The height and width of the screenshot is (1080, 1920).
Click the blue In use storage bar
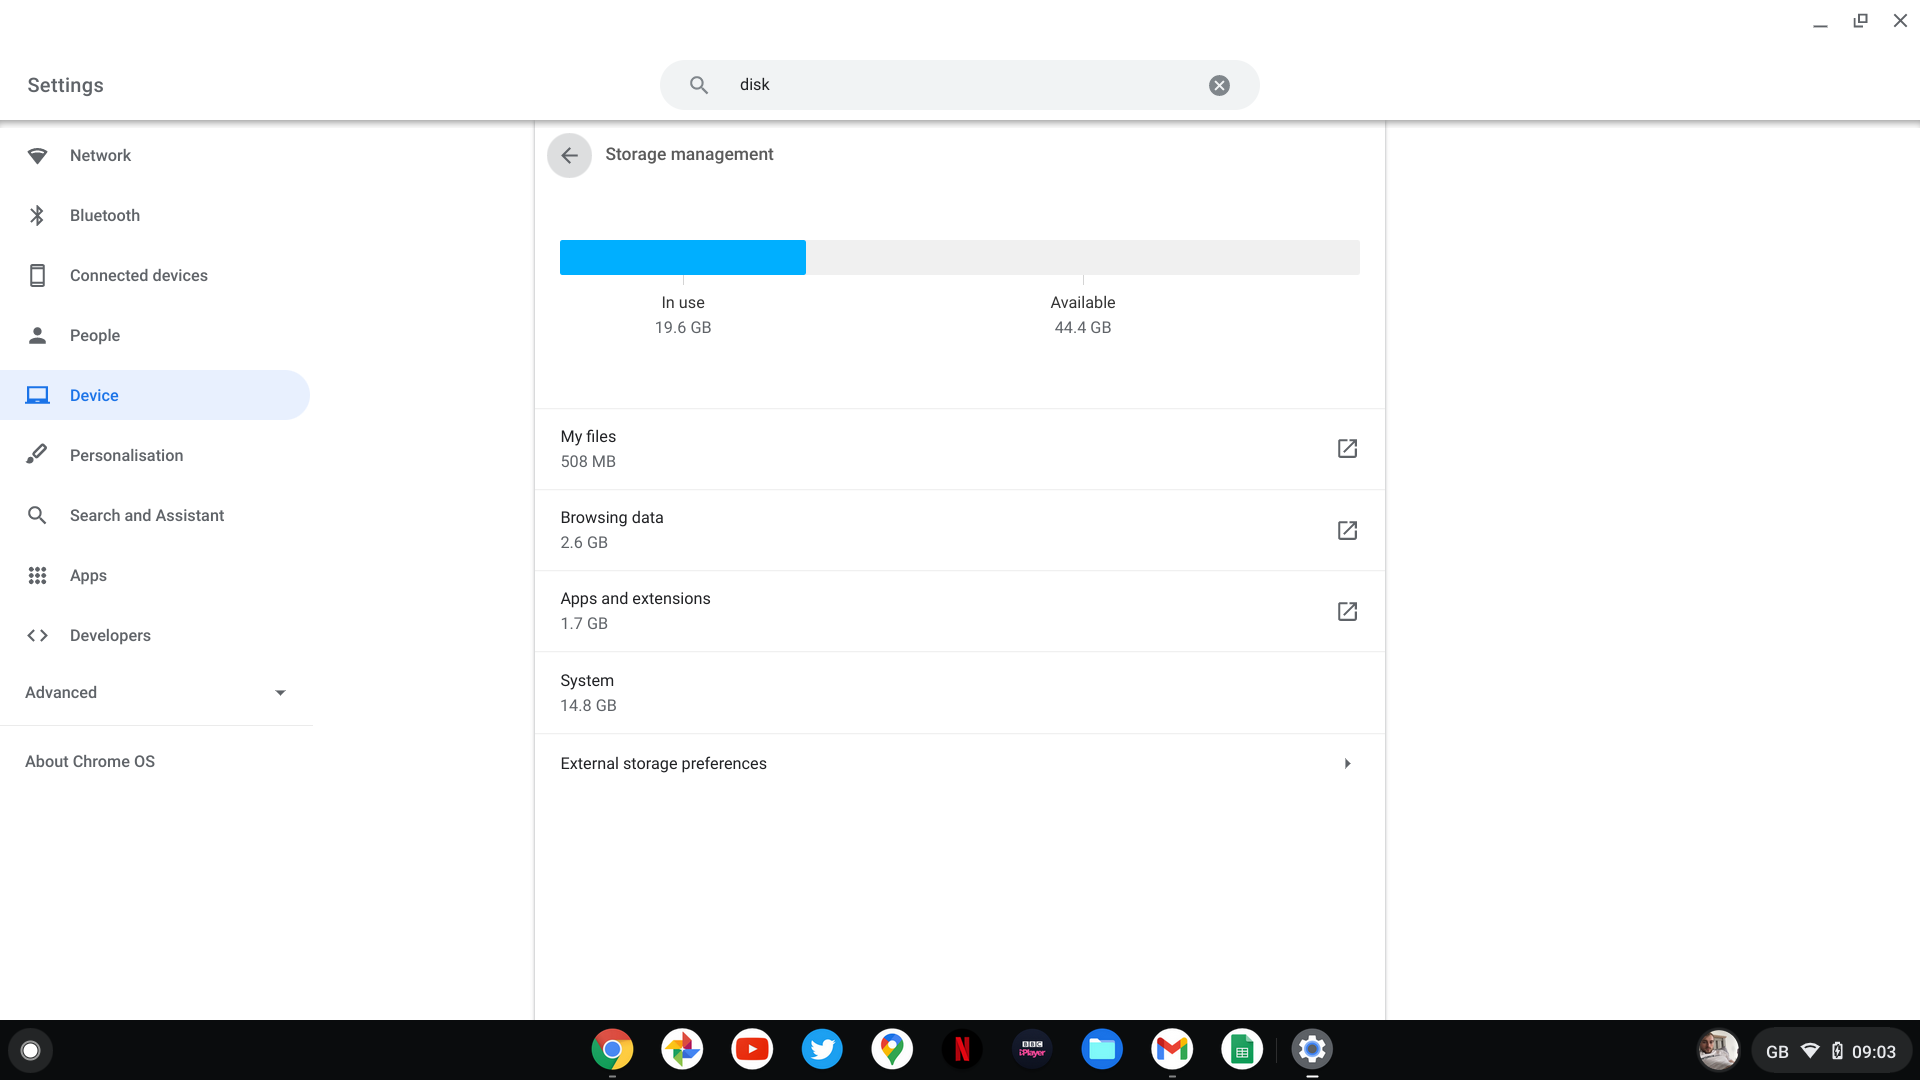pos(682,258)
